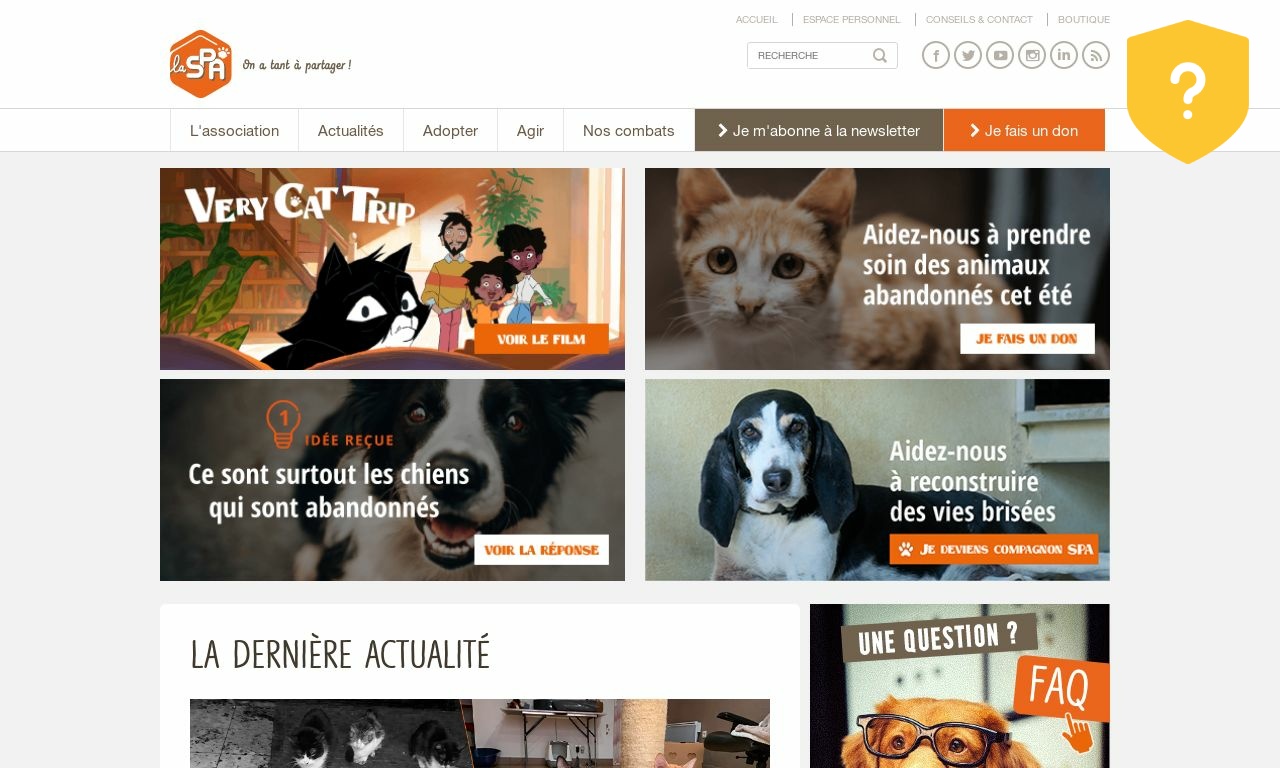Viewport: 1280px width, 768px height.
Task: Open the LinkedIn social icon
Action: coord(1064,55)
